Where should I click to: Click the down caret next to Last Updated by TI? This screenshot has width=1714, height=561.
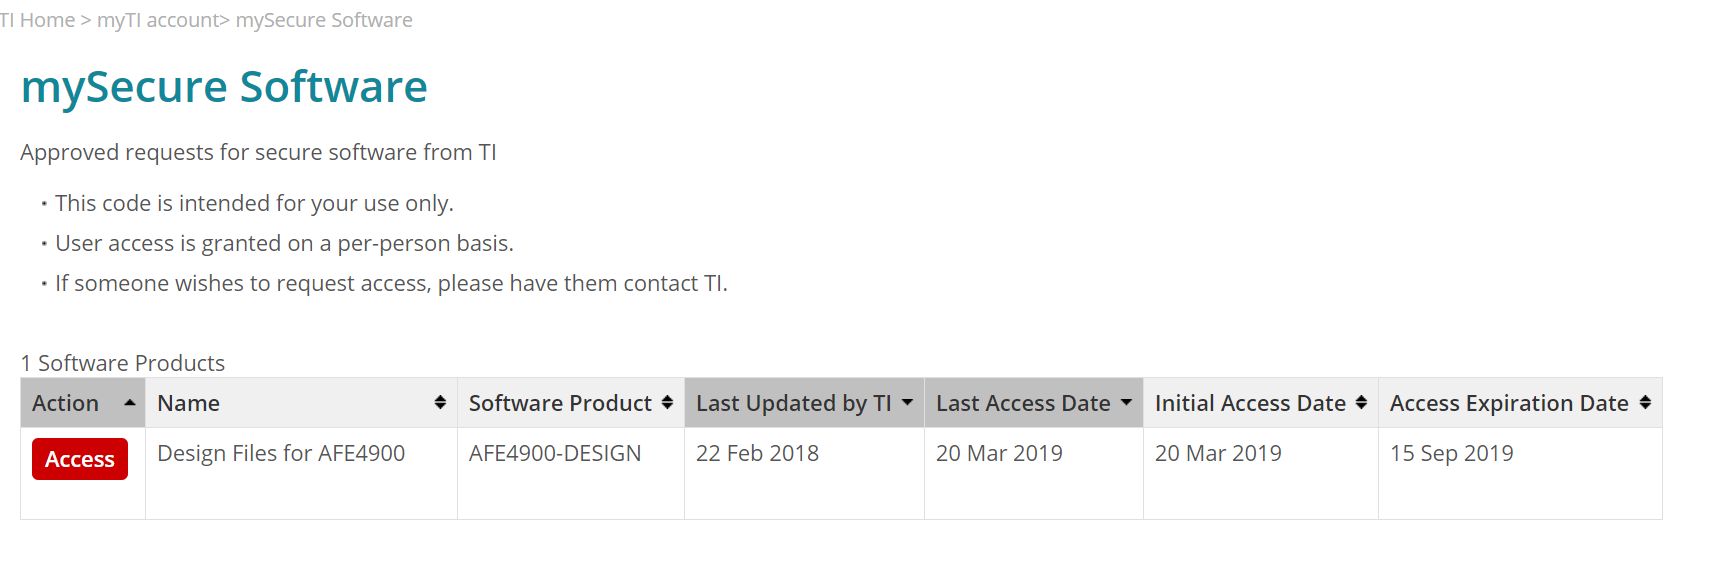pos(907,403)
